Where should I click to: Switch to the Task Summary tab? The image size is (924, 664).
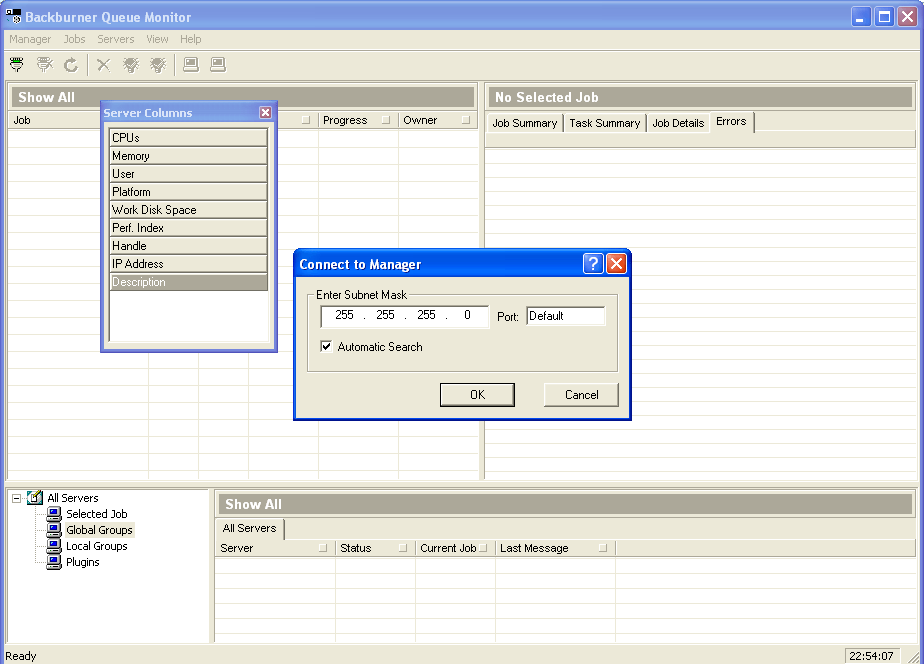click(604, 123)
